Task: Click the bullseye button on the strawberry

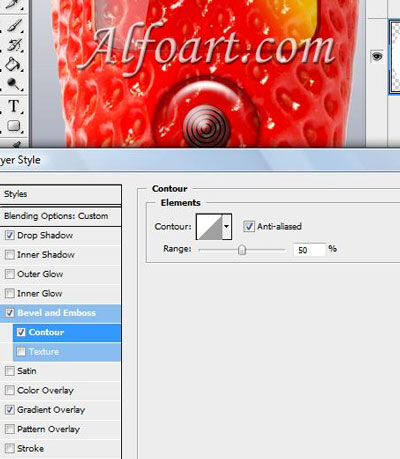Action: tap(207, 127)
